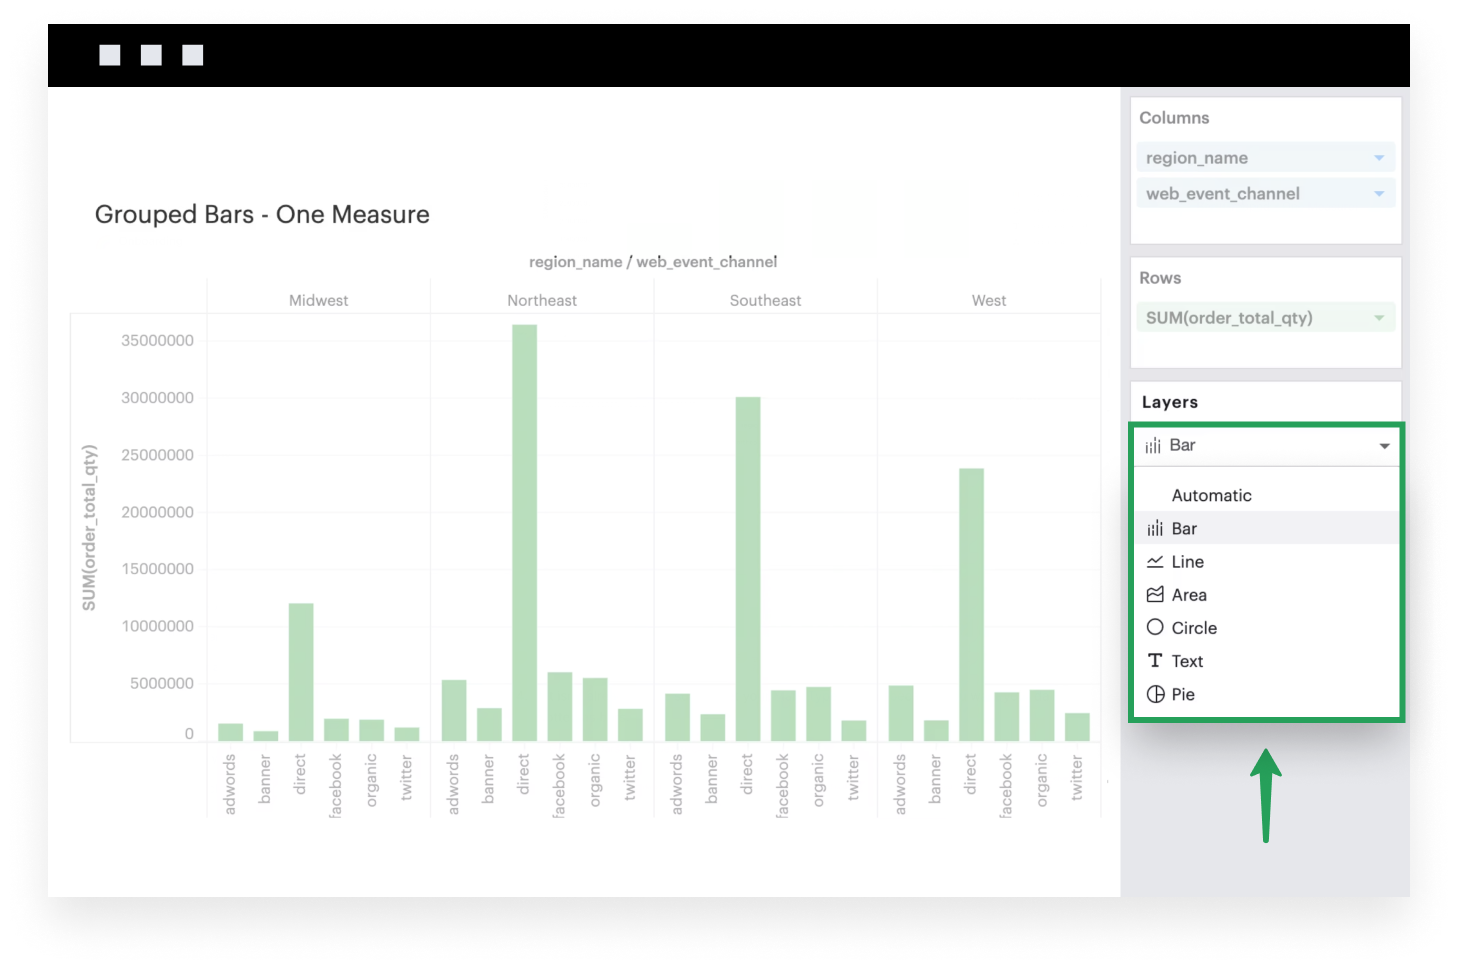Click the Southeast direct bar

pos(748,568)
